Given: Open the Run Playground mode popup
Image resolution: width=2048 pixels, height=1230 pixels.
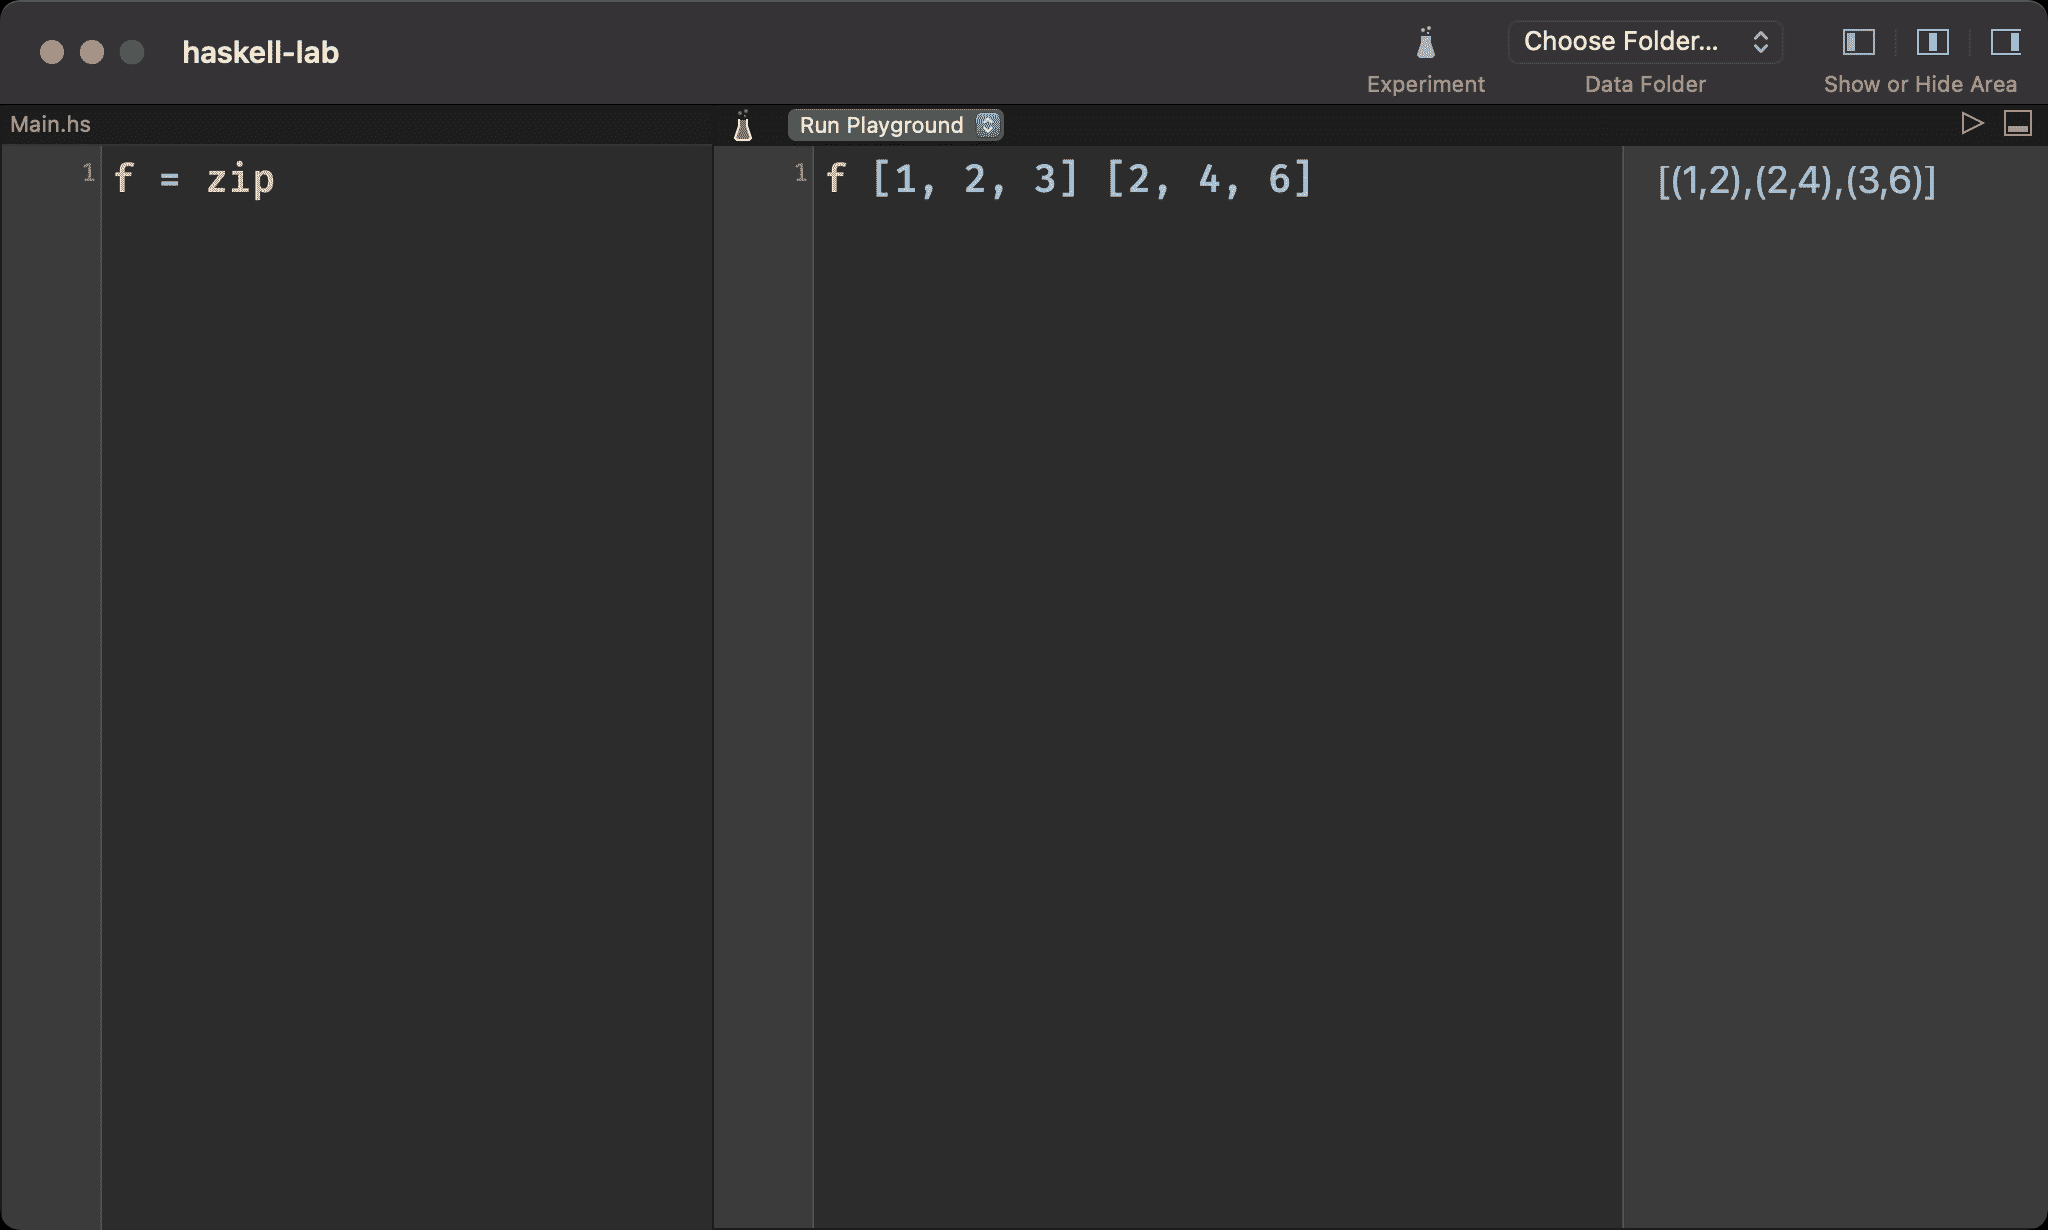Looking at the screenshot, I should [895, 125].
